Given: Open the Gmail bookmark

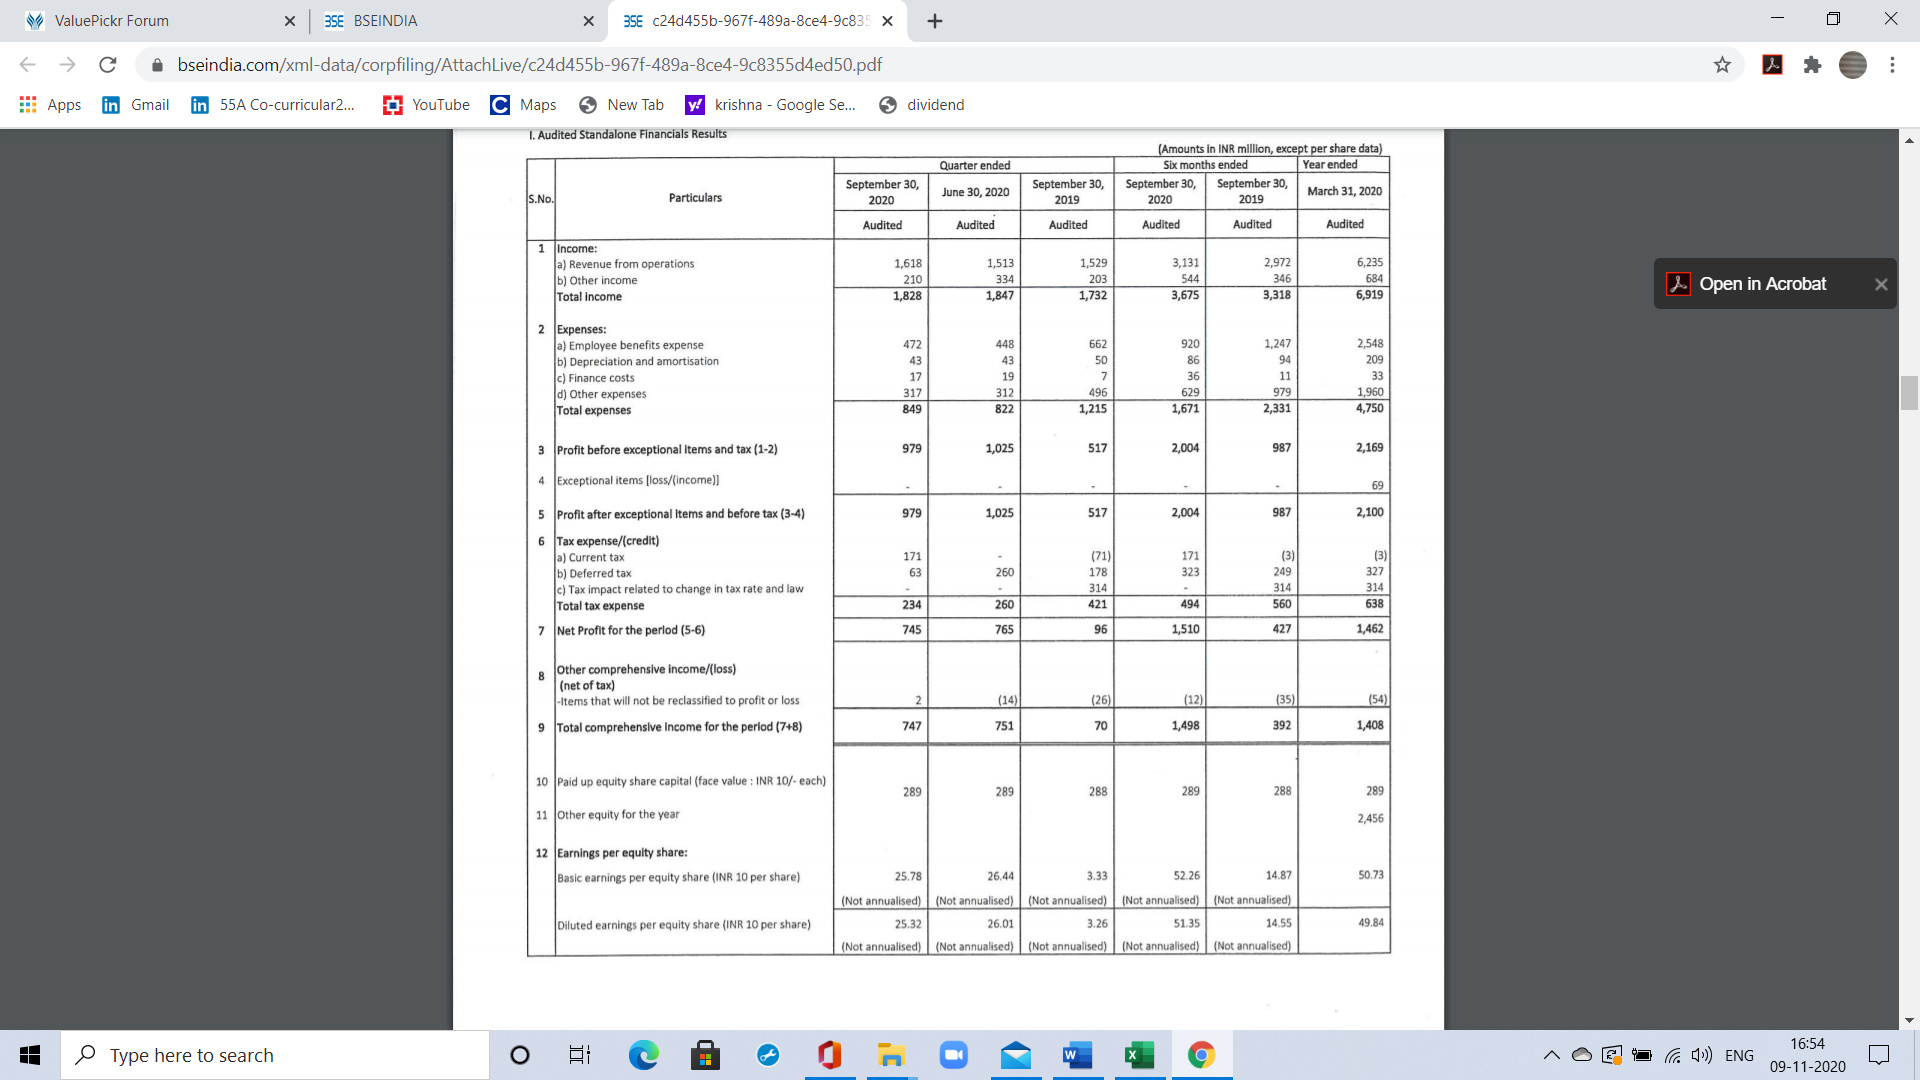Looking at the screenshot, I should (x=136, y=105).
